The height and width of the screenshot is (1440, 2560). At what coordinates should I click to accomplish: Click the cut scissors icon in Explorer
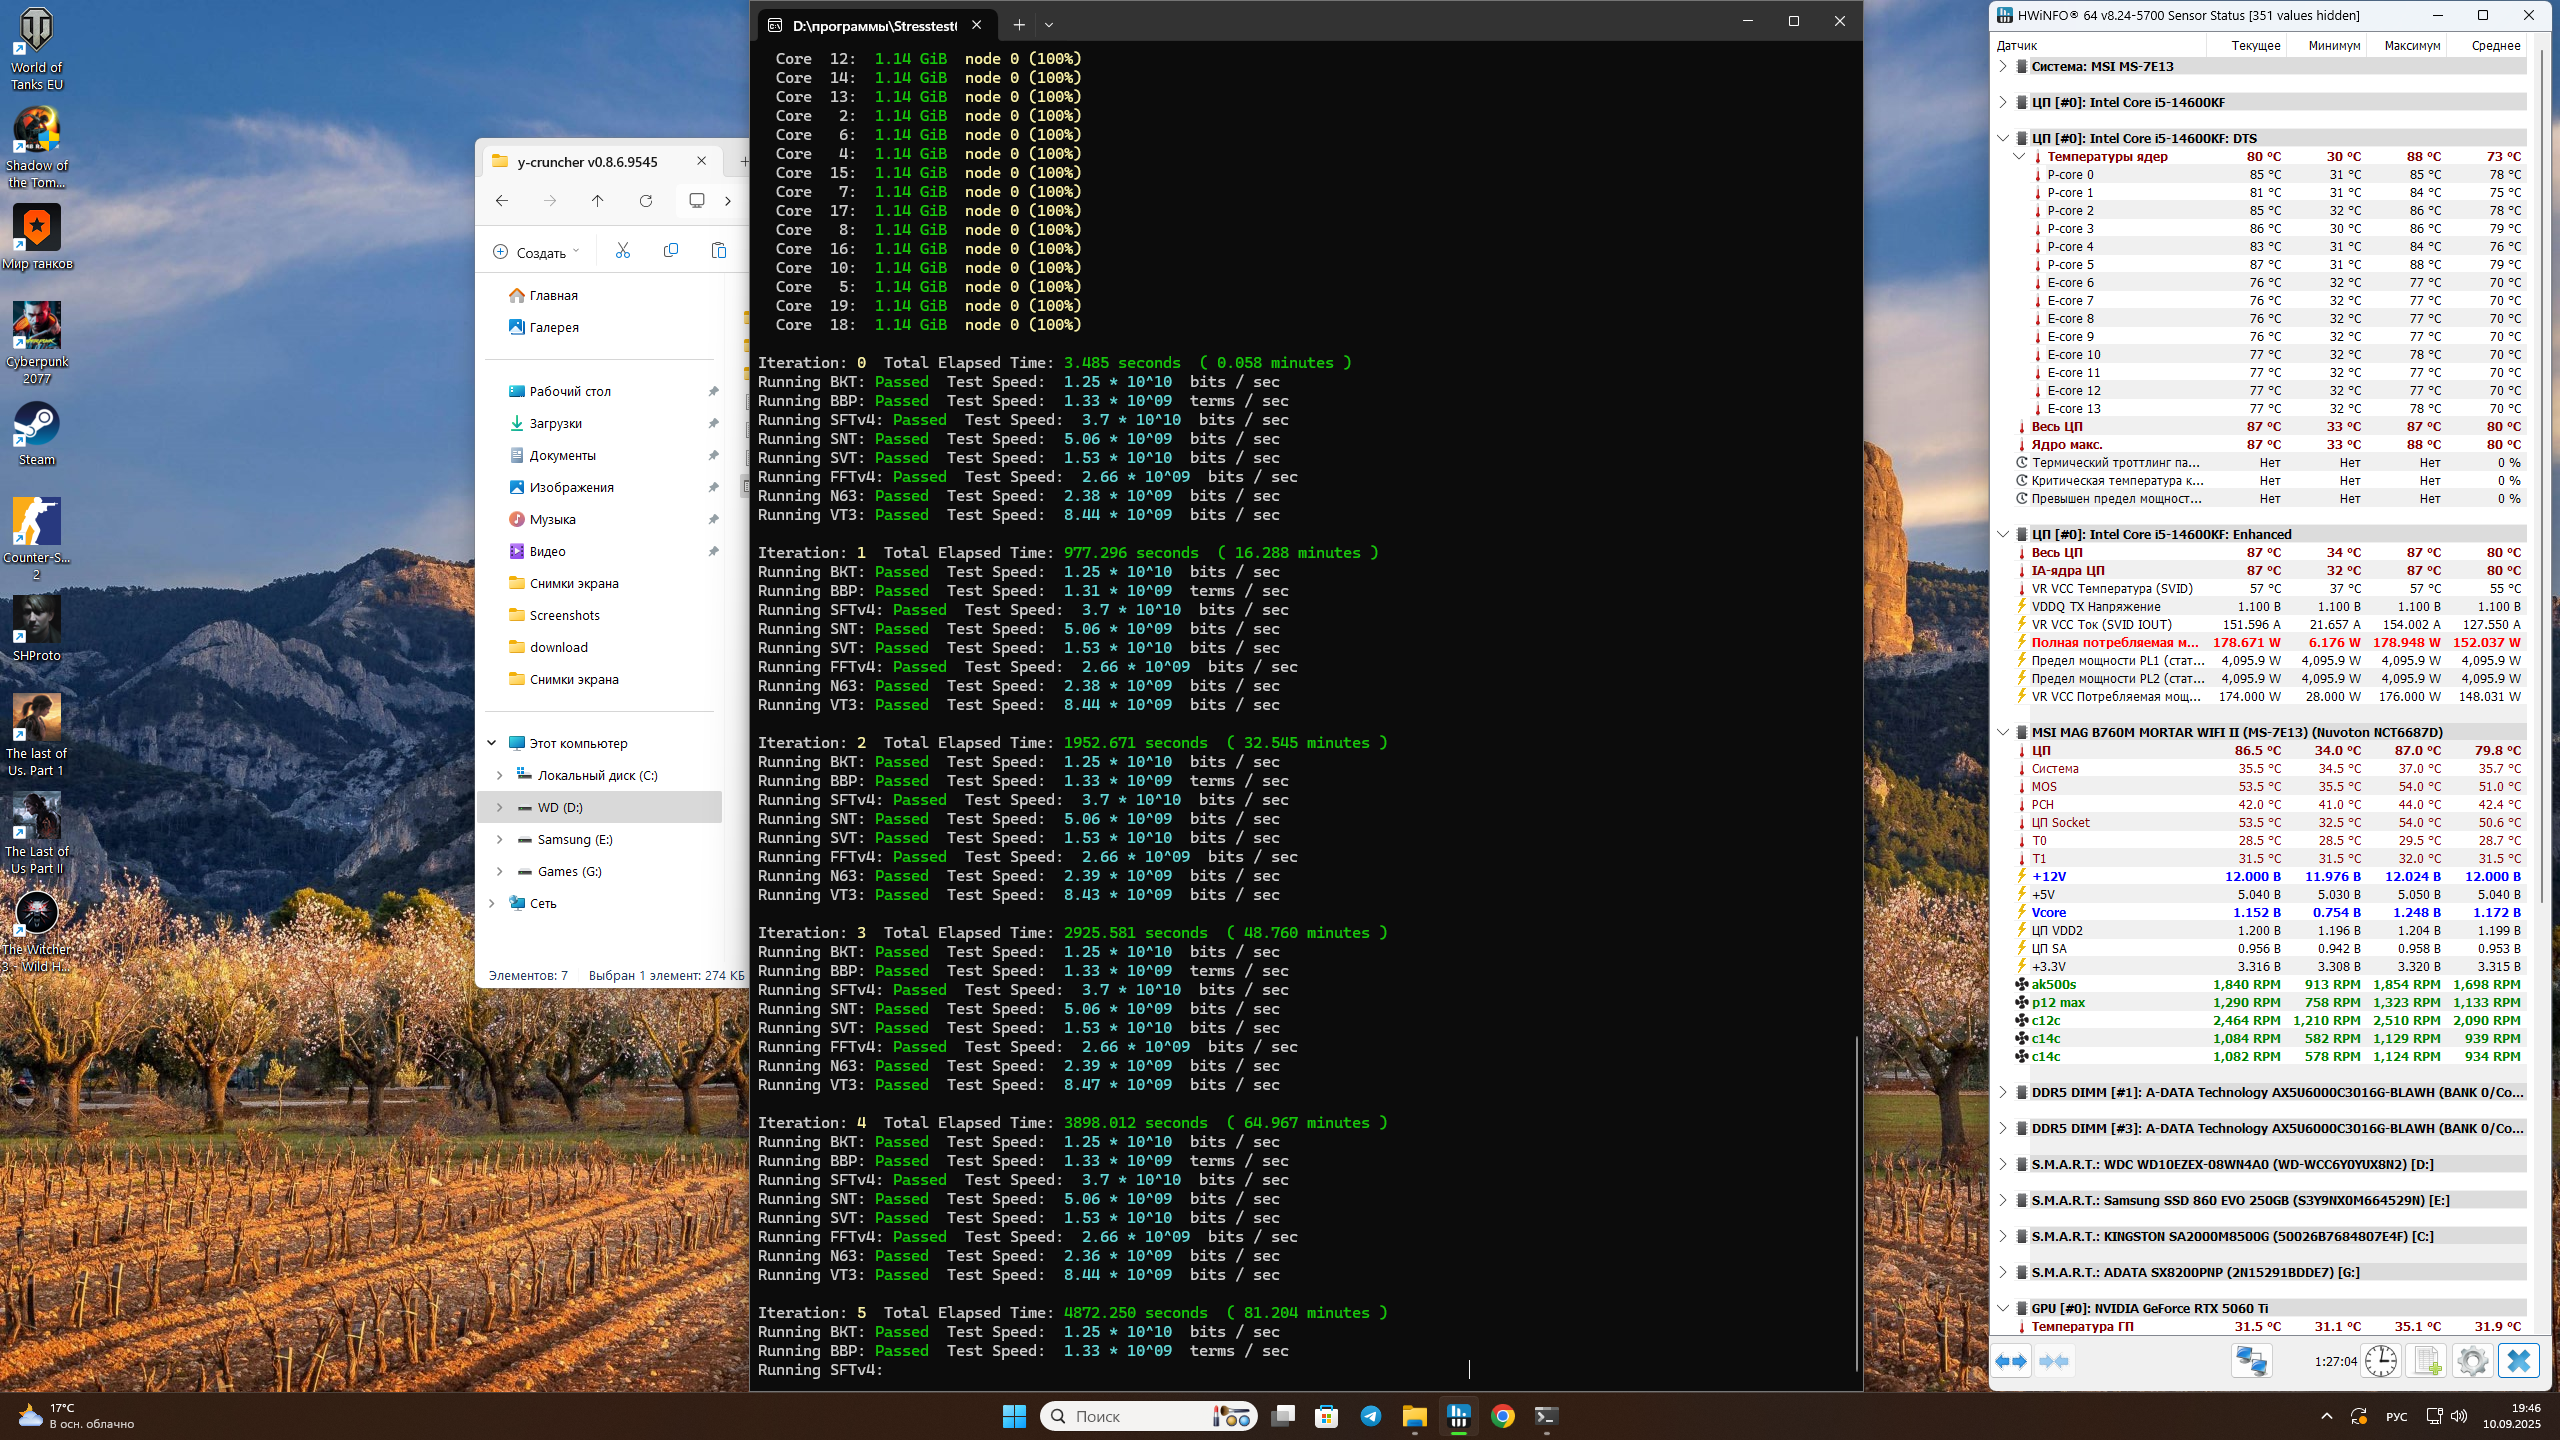coord(623,251)
